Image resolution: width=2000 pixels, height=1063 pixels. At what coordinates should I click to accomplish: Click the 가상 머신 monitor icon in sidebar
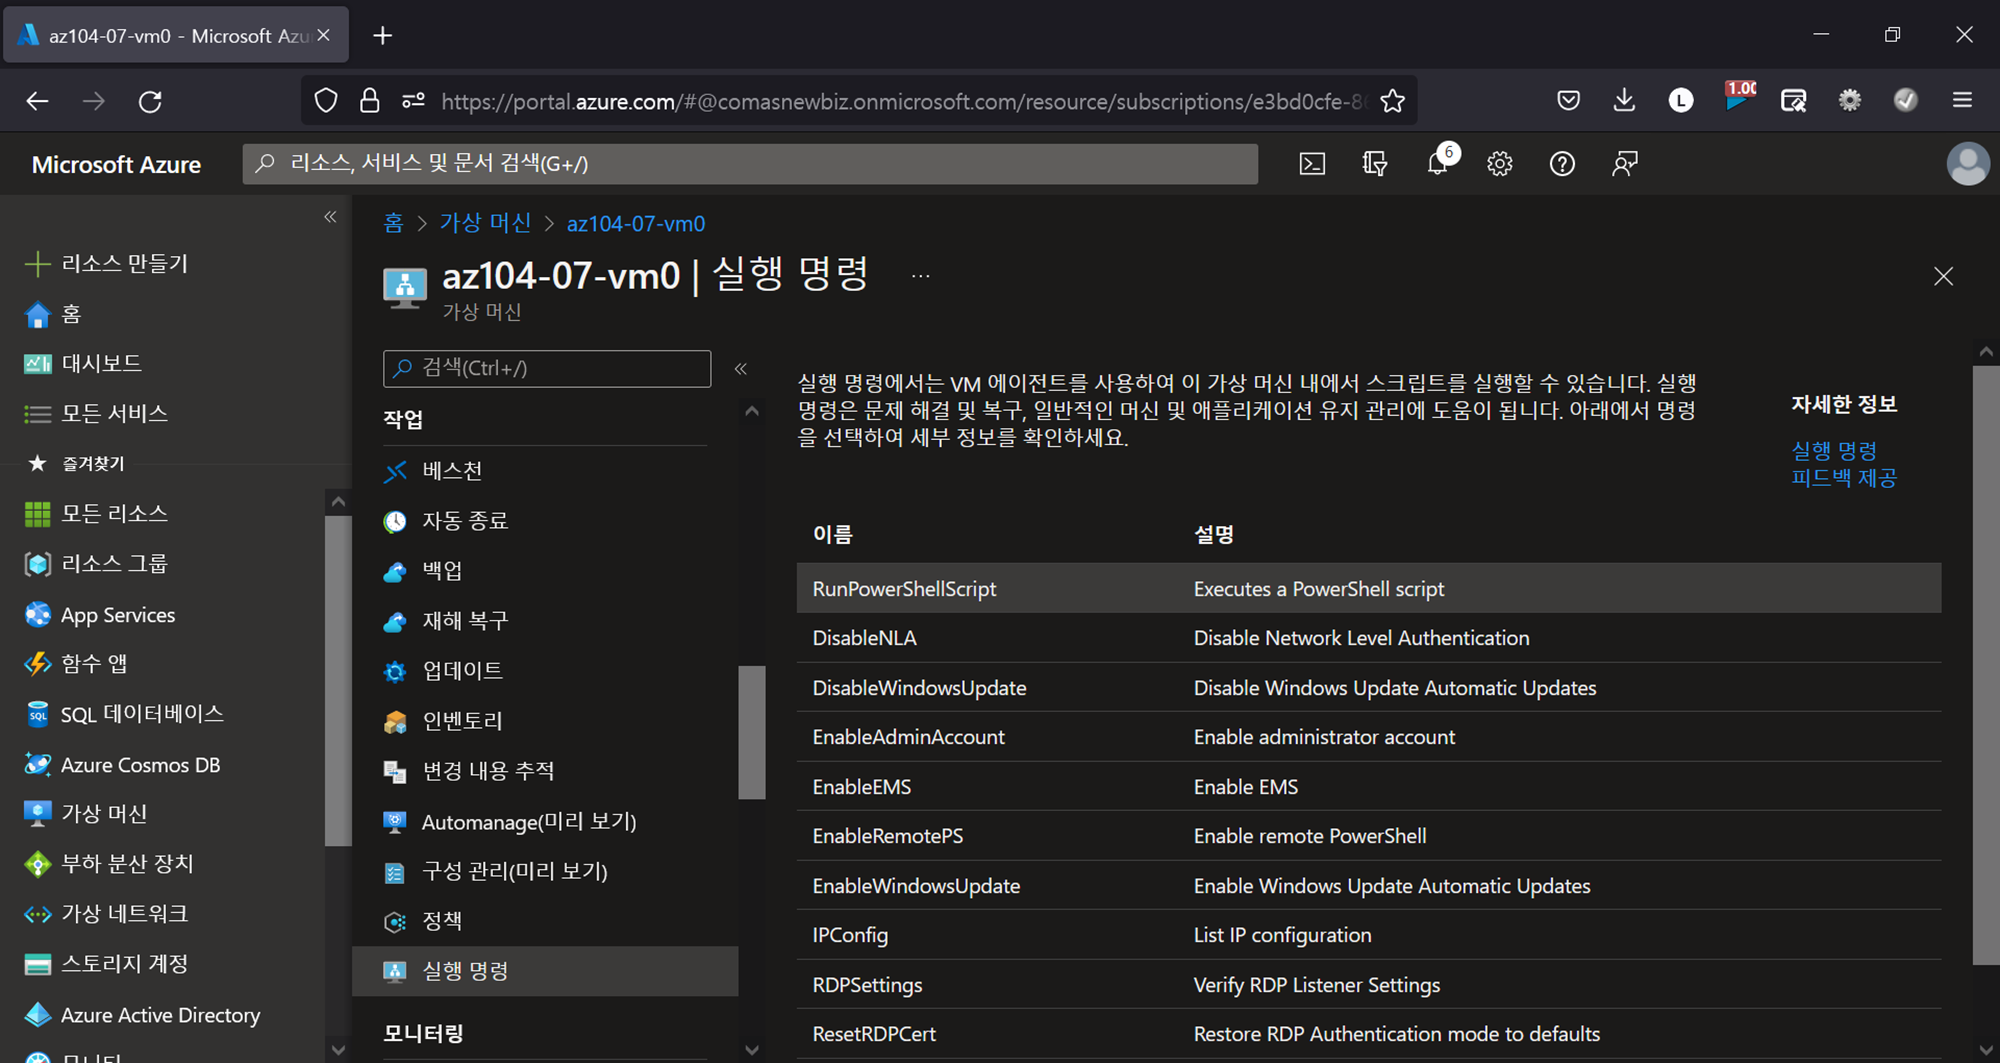click(x=37, y=814)
